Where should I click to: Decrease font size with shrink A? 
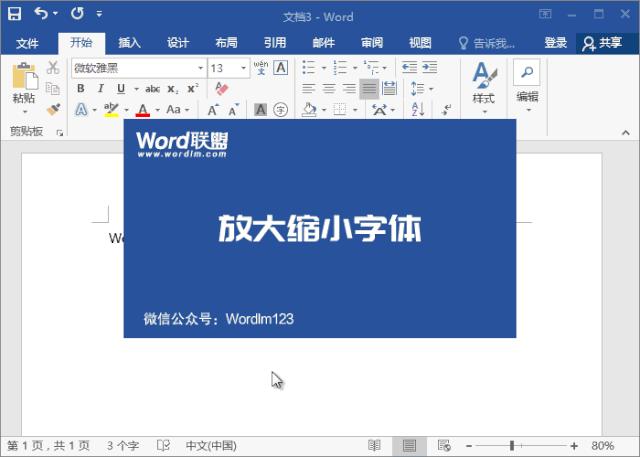233,110
